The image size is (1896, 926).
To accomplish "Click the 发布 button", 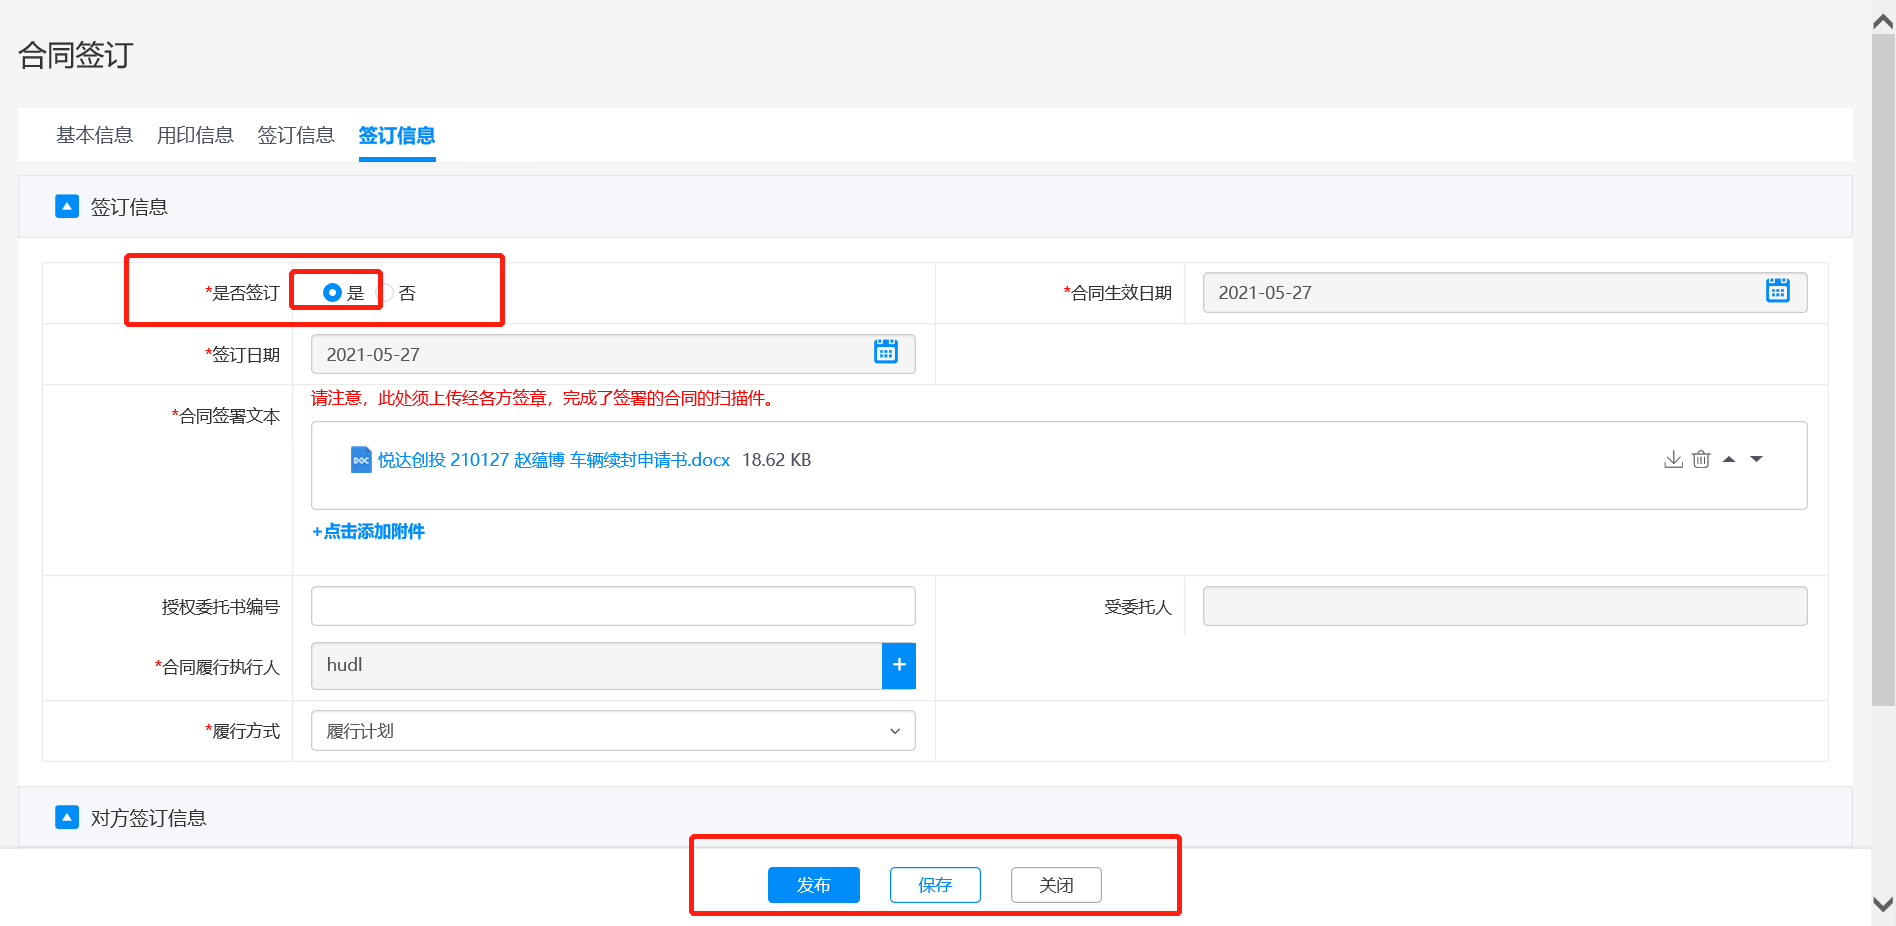I will [x=813, y=885].
